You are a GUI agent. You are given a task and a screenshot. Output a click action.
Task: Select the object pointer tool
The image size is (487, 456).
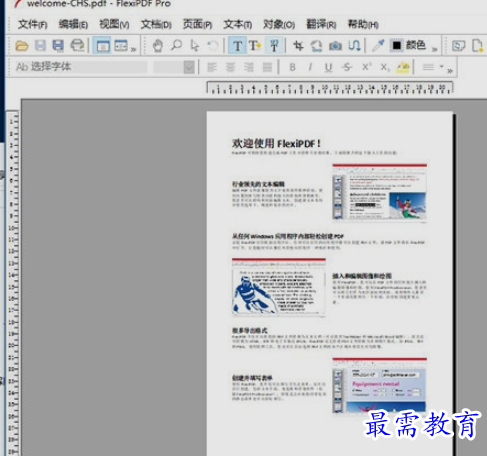pos(195,45)
